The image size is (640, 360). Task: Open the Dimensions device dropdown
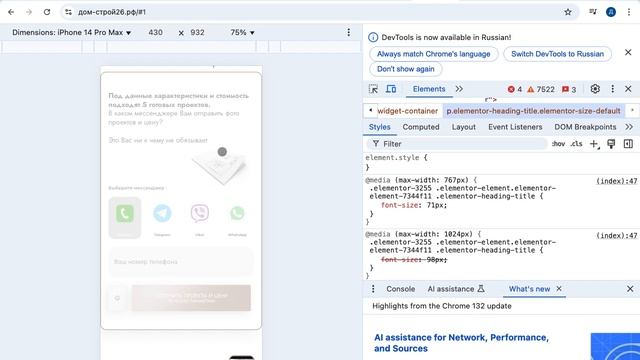coord(71,33)
